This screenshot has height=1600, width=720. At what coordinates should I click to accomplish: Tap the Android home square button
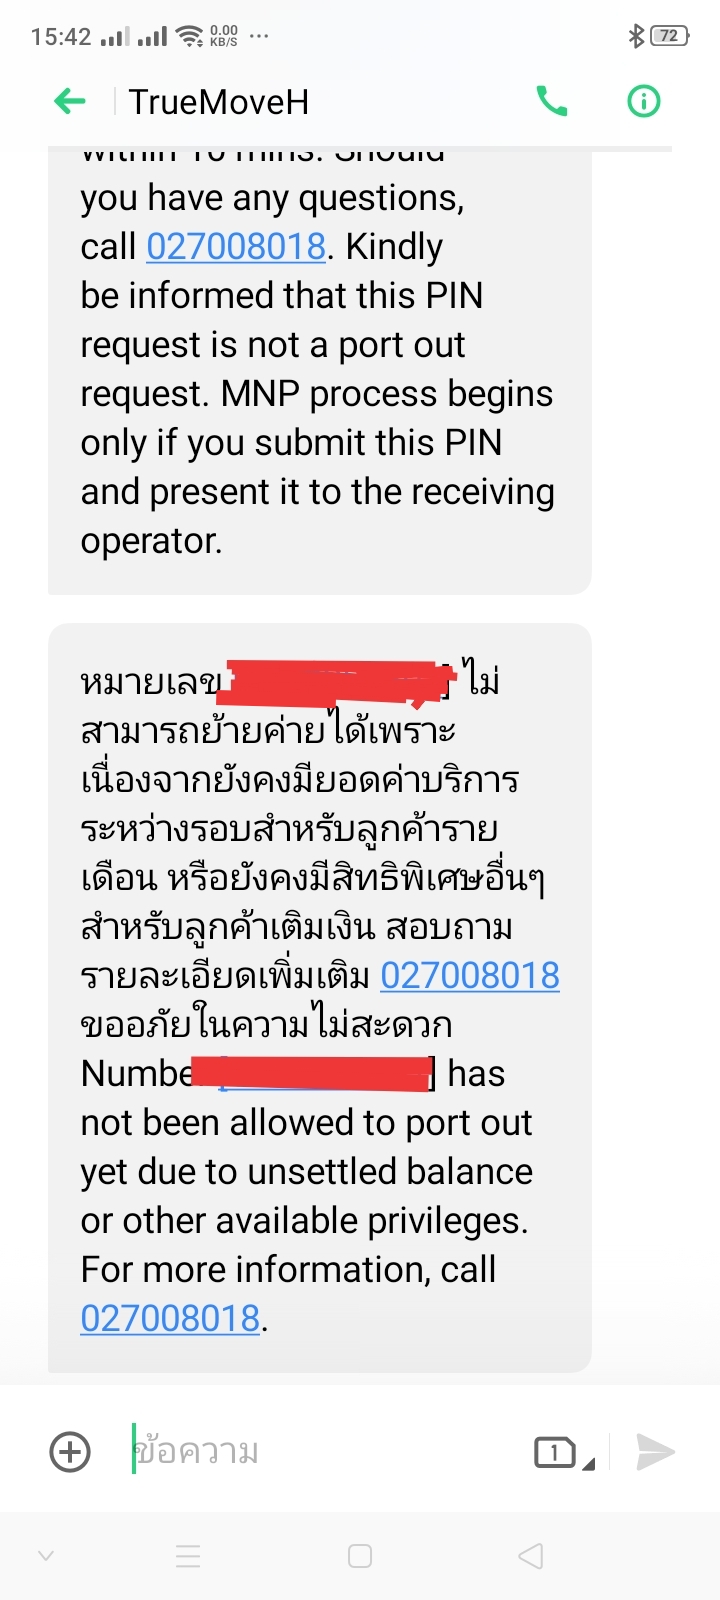coord(360,1556)
